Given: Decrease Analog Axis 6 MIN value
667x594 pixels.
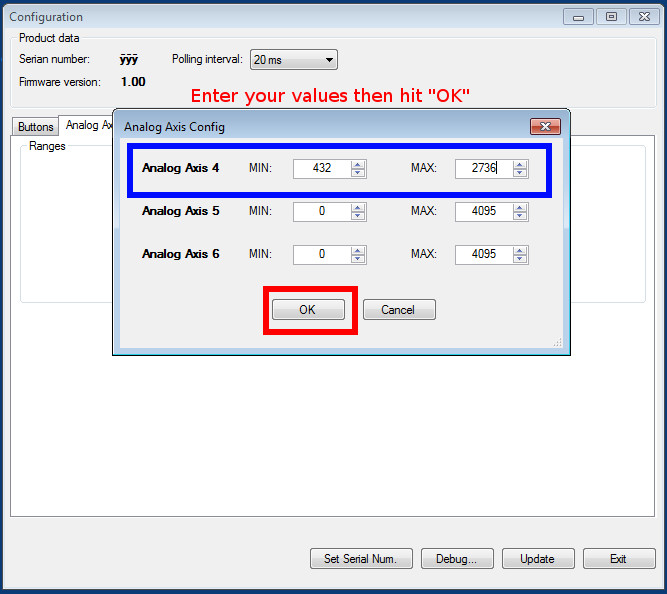Looking at the screenshot, I should (358, 259).
